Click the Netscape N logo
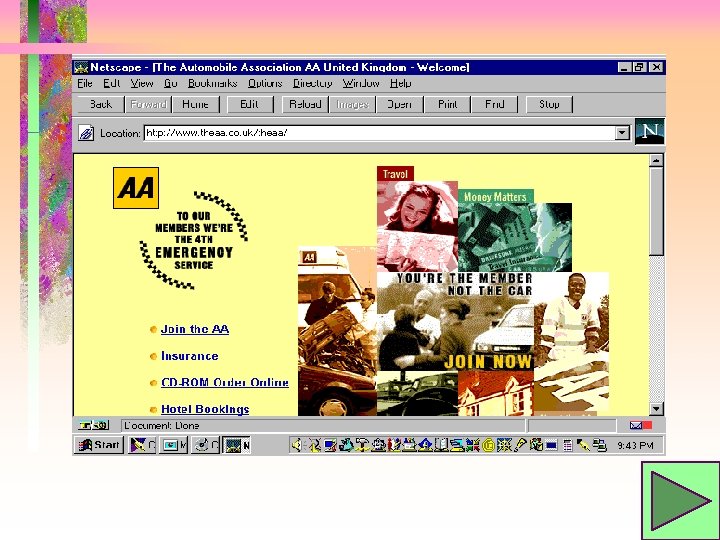This screenshot has height=540, width=720. (x=649, y=131)
